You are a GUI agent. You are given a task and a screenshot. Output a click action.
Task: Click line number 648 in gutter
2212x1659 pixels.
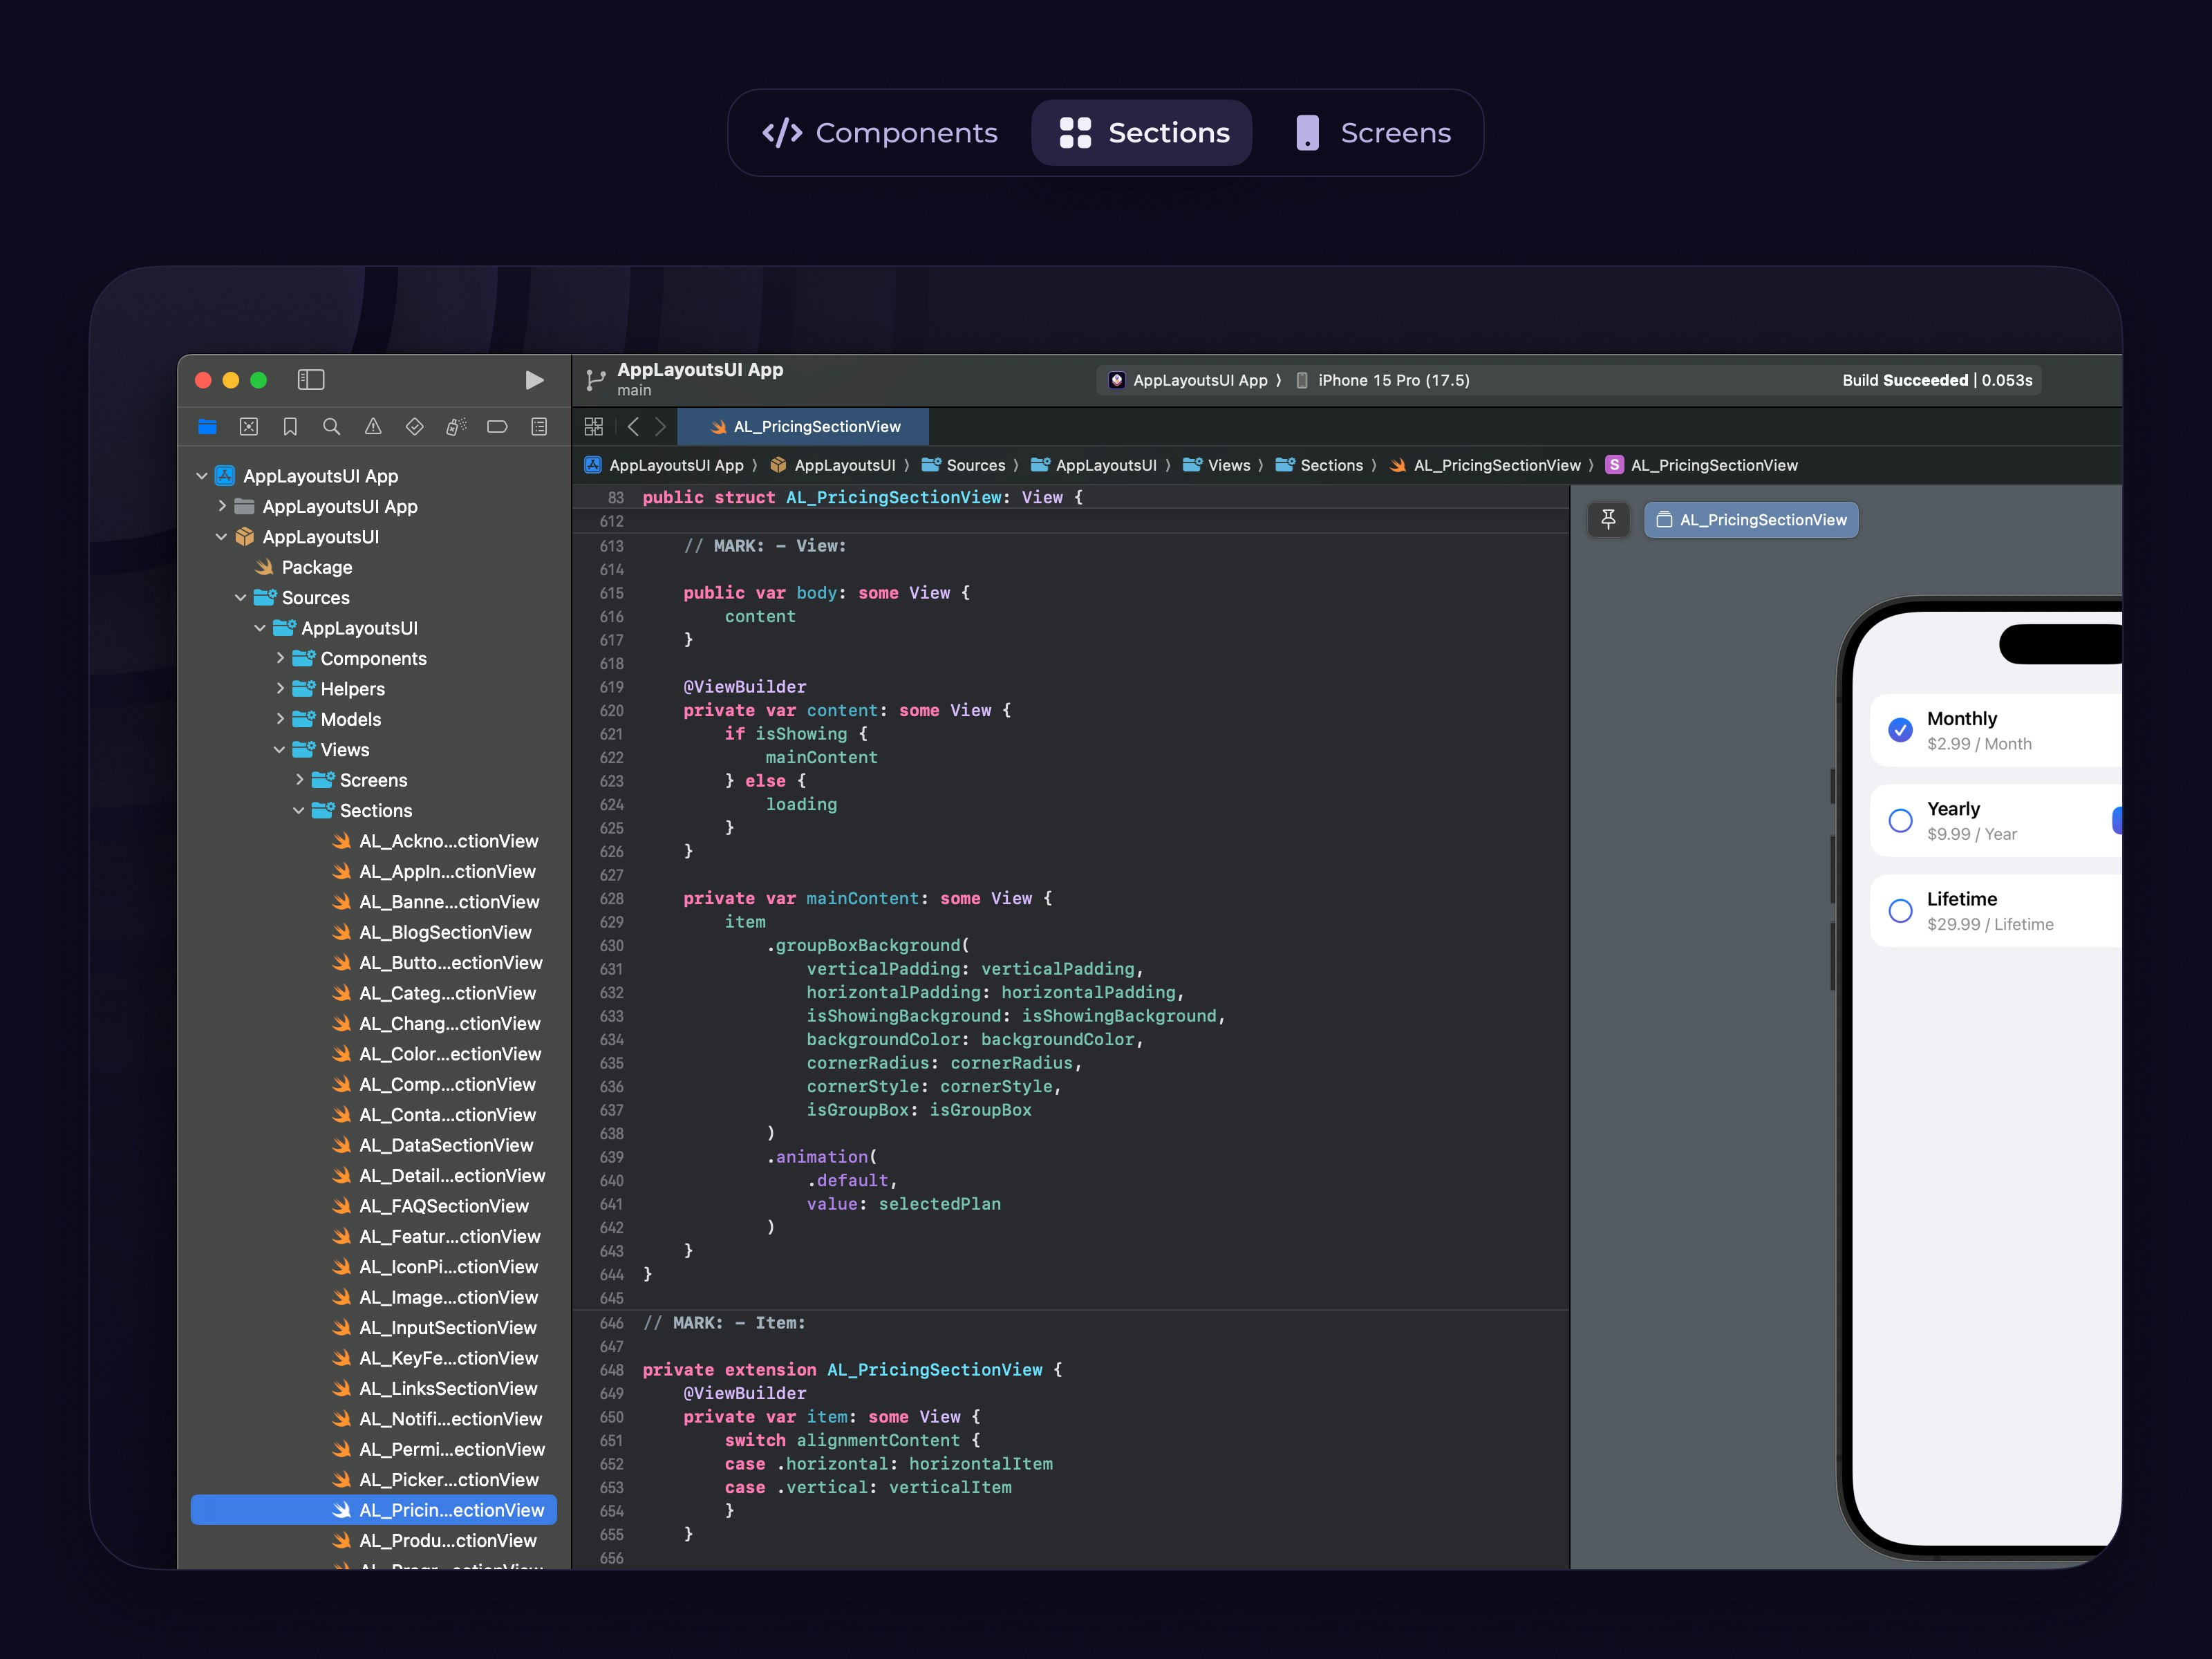(611, 1370)
